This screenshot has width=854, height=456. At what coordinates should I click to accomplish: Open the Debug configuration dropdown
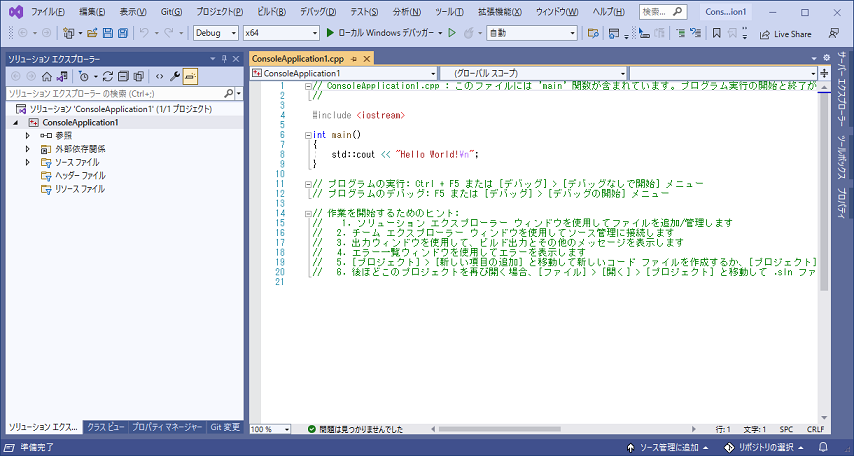[x=216, y=33]
